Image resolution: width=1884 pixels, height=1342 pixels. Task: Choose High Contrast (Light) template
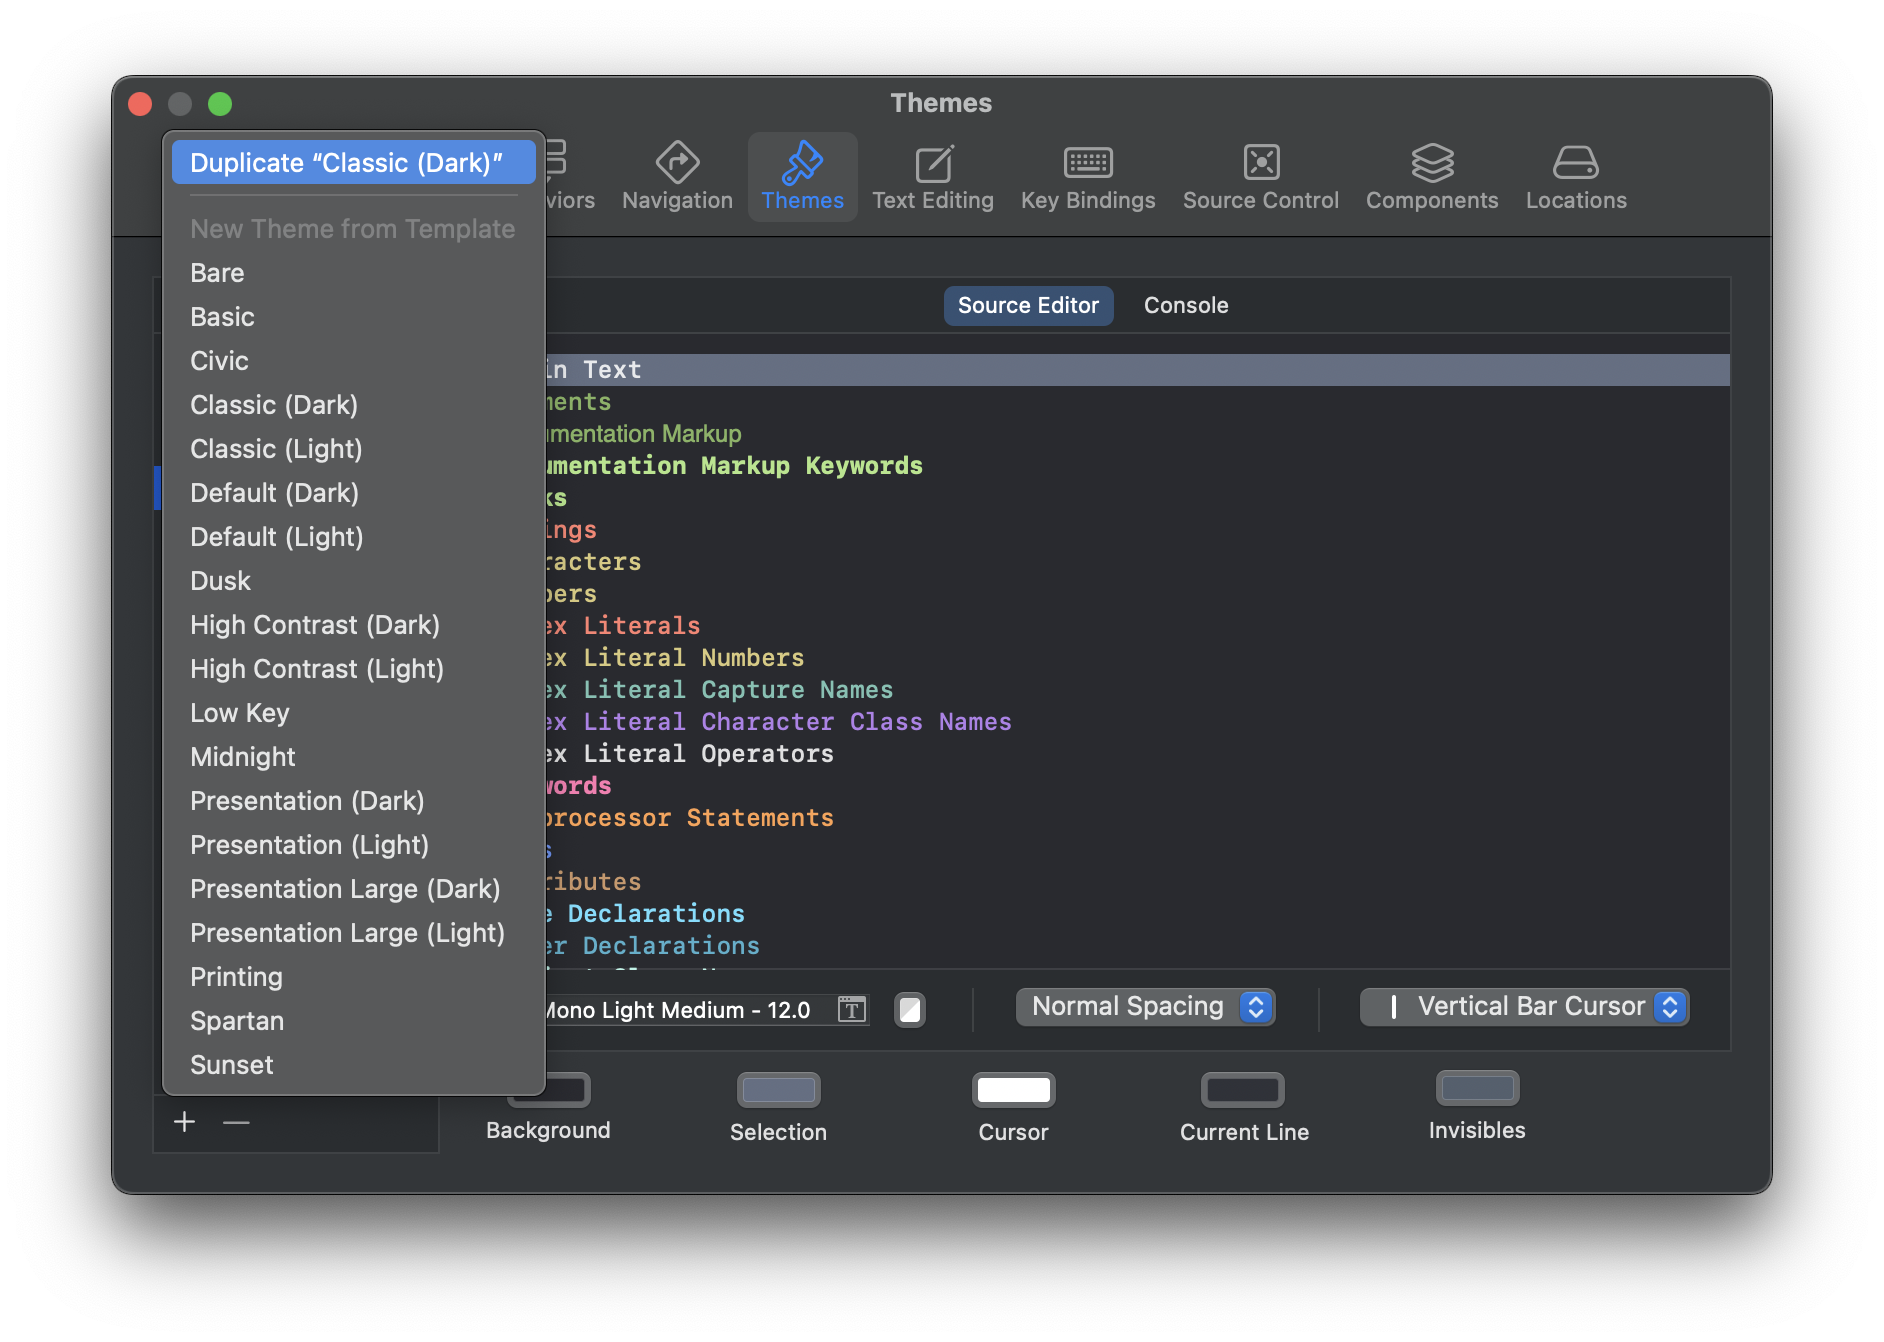[x=354, y=669]
